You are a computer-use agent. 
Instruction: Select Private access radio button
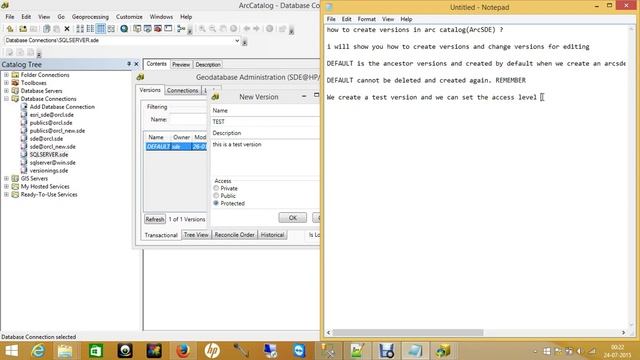click(x=216, y=188)
